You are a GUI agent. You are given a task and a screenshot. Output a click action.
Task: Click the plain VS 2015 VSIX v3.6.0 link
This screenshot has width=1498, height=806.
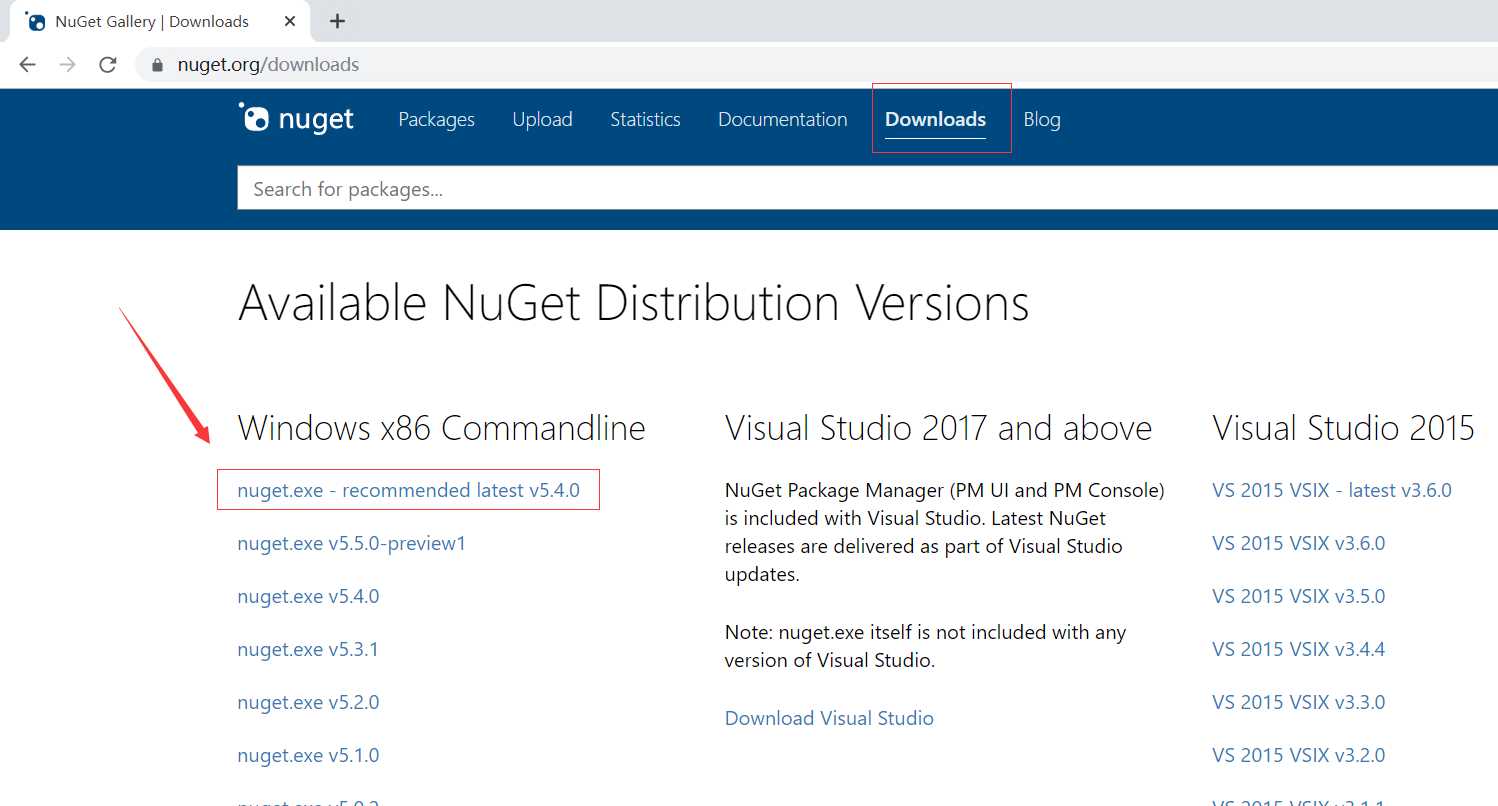(1298, 543)
